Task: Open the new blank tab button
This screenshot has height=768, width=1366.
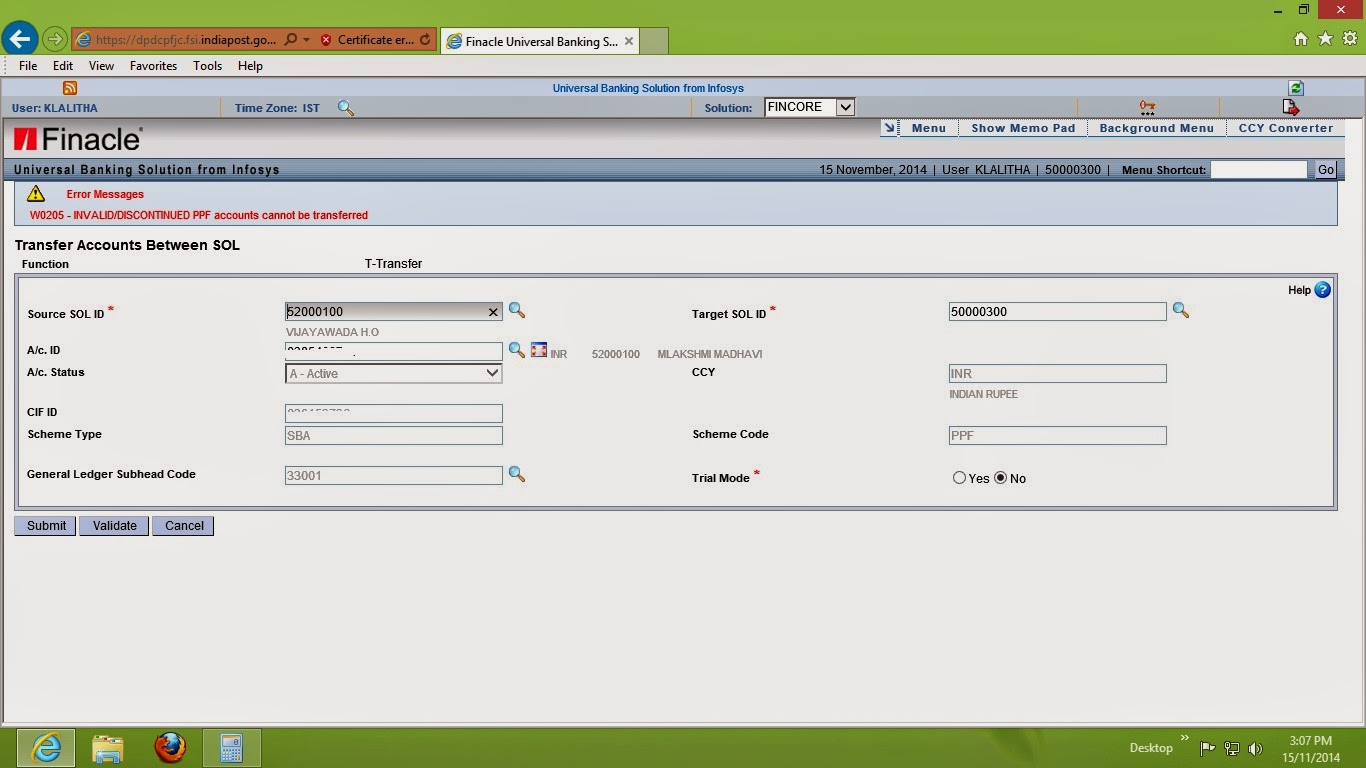Action: [x=654, y=41]
